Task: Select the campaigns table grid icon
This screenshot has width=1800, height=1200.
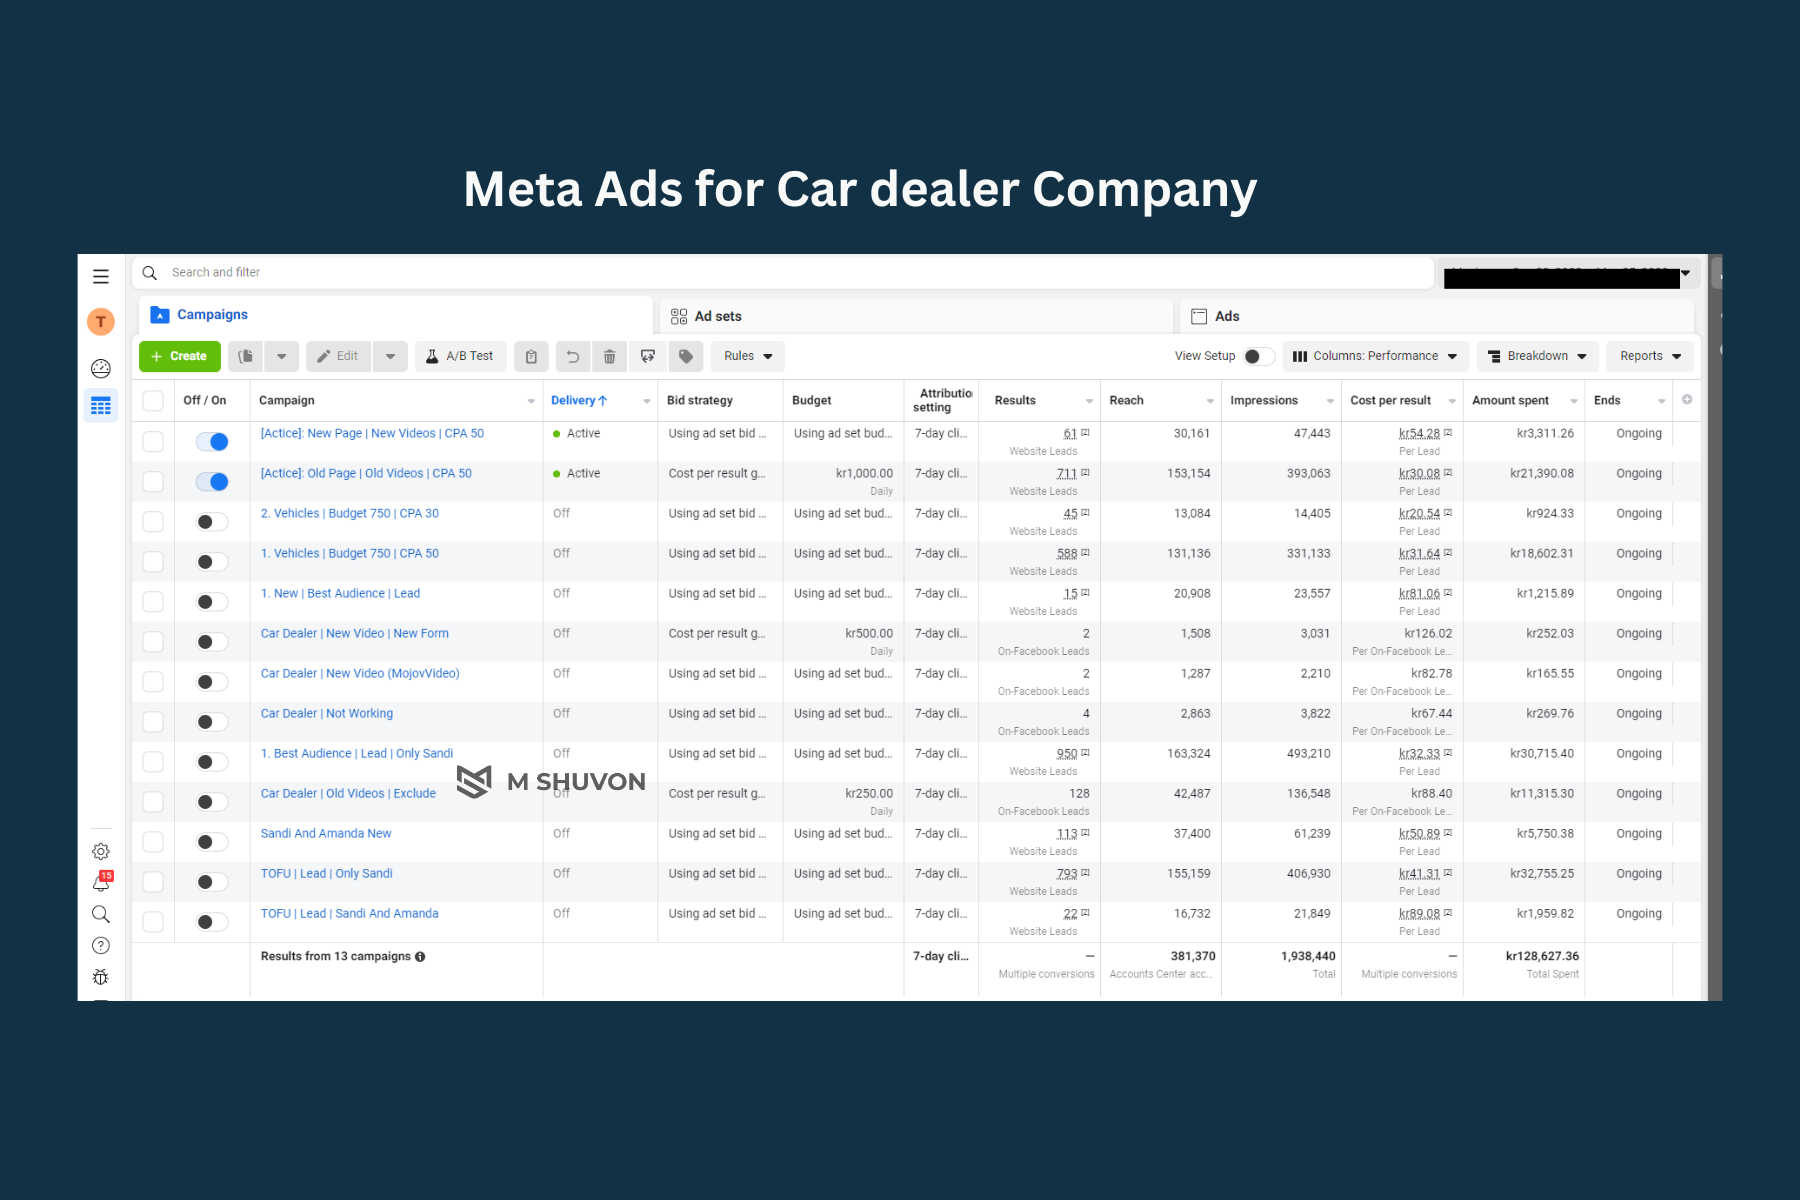Action: (101, 405)
